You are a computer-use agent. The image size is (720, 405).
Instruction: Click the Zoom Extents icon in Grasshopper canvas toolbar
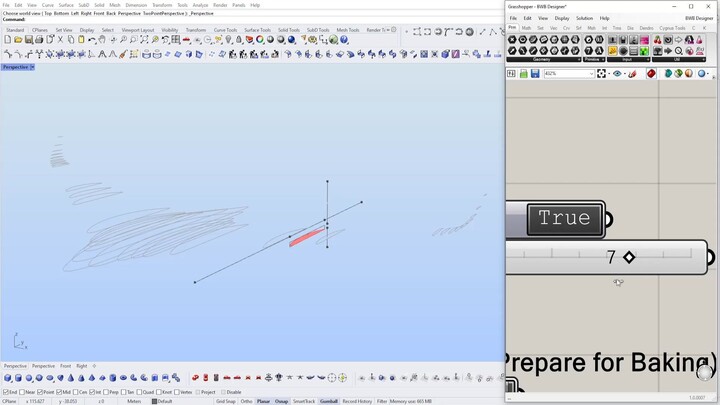coord(601,74)
